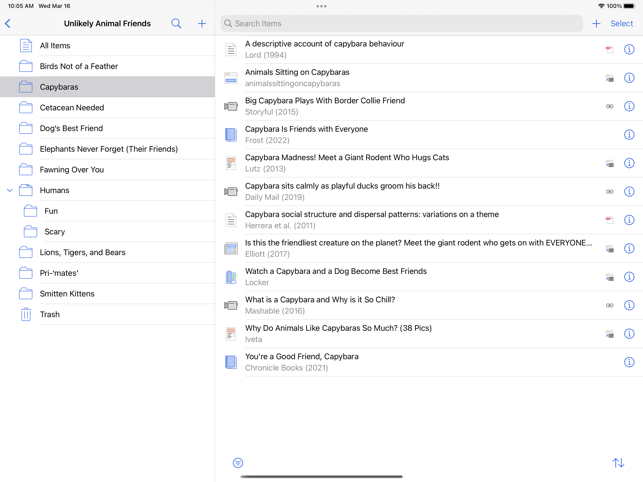The width and height of the screenshot is (643, 482).
Task: Collapse the Humans collection
Action: (10, 190)
